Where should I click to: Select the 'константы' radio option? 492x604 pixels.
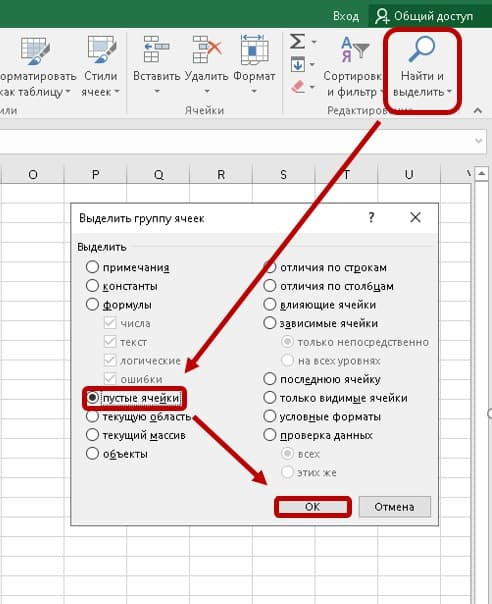click(x=92, y=286)
